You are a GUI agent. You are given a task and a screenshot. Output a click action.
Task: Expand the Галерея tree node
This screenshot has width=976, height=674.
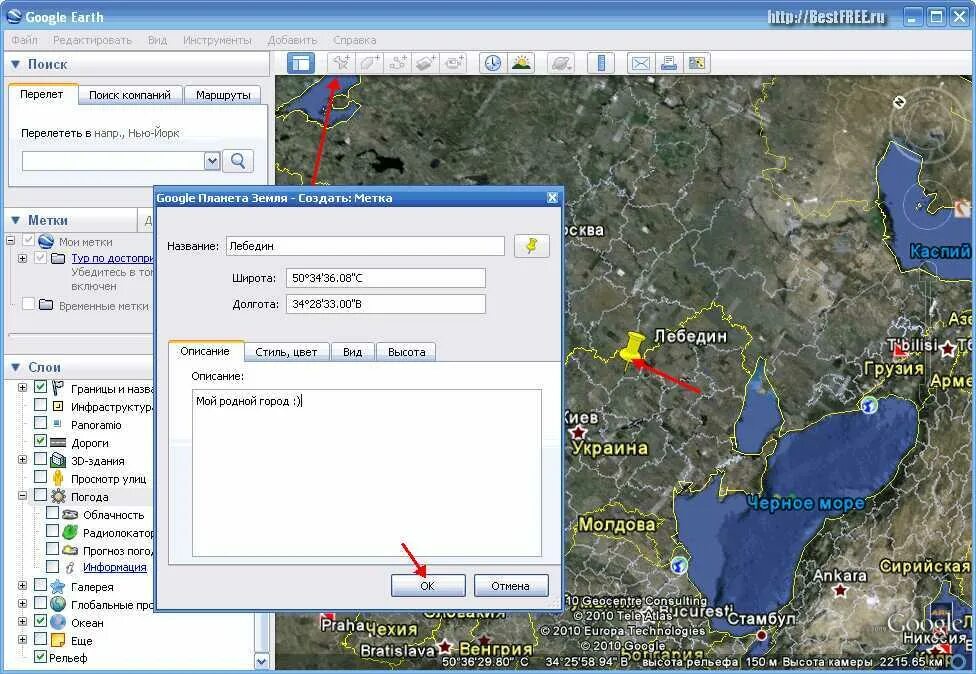point(22,586)
